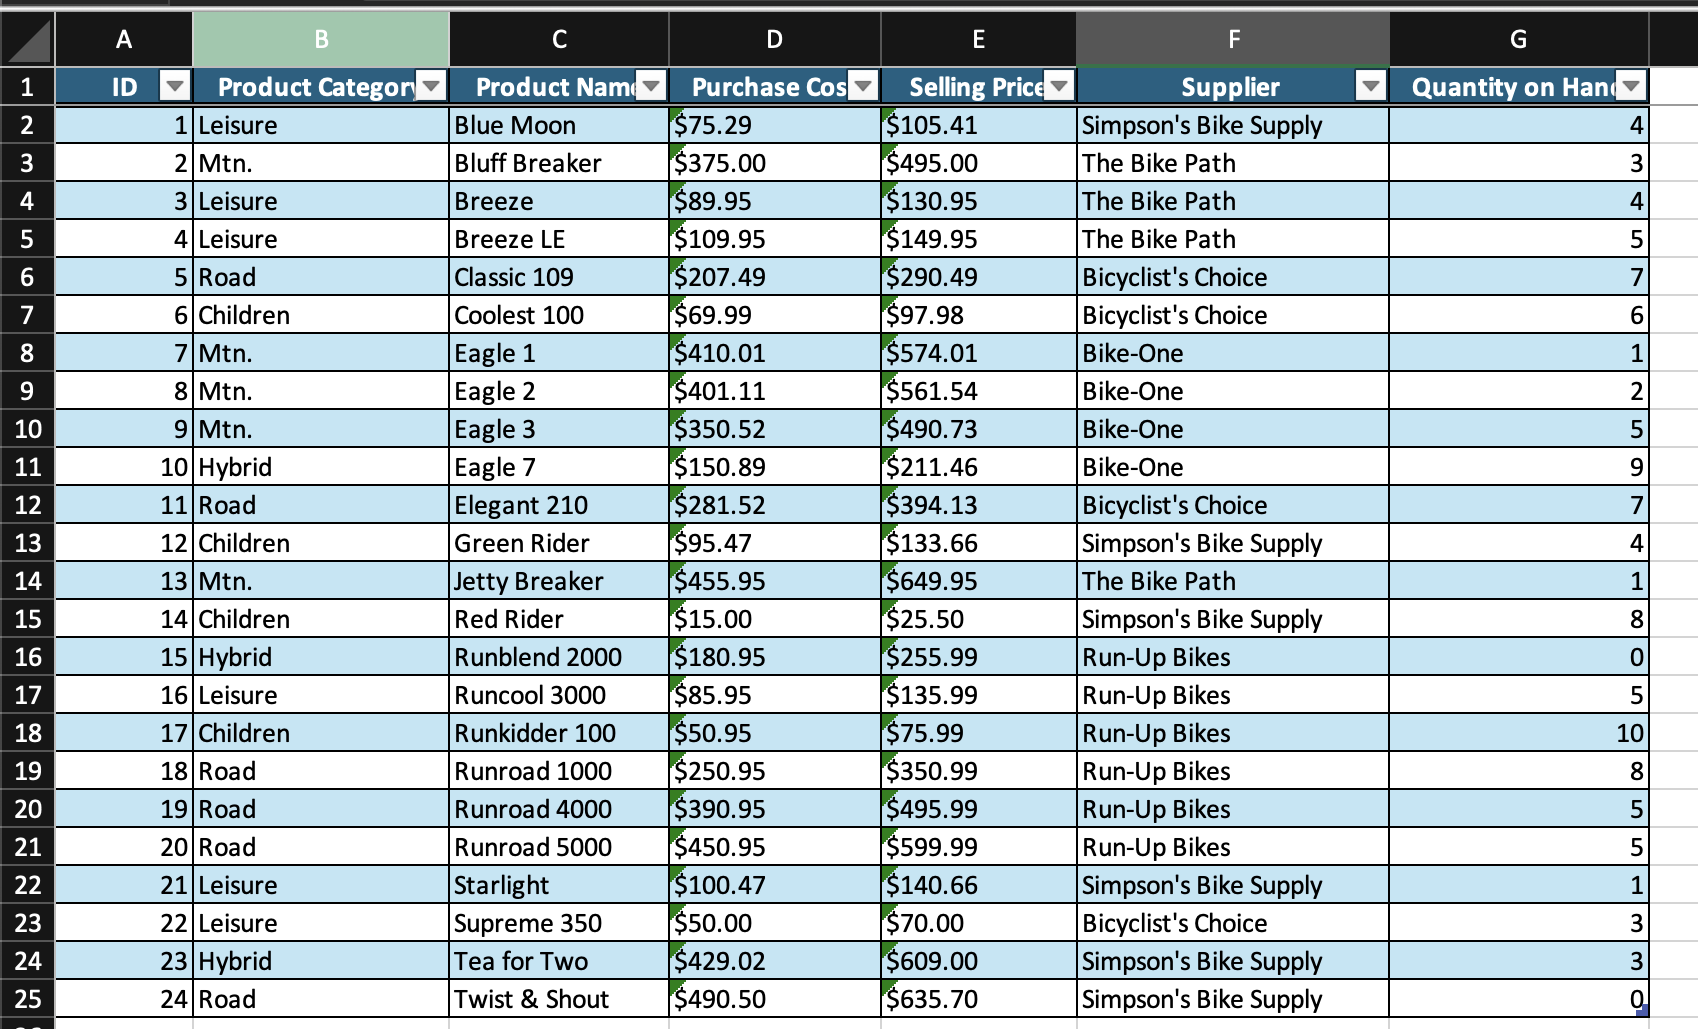Image resolution: width=1698 pixels, height=1029 pixels.
Task: Click the Product Name filter icon
Action: 650,87
